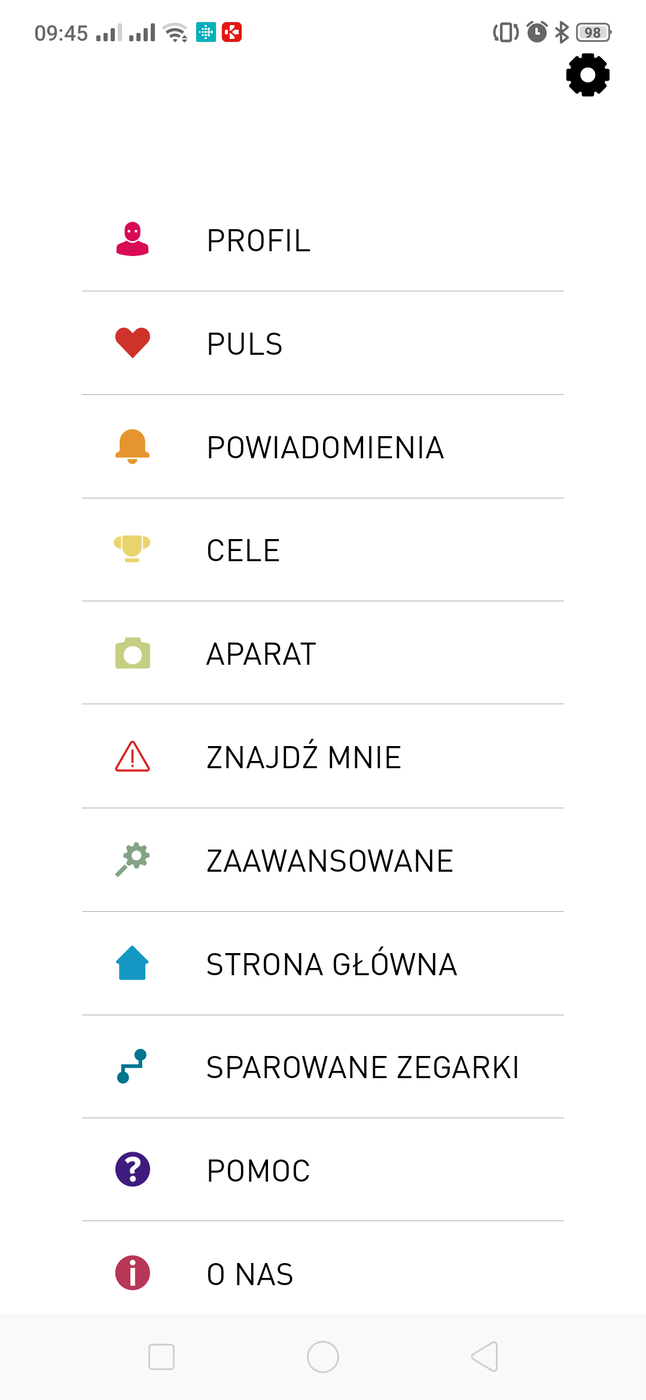Open the PROFIL menu entry
The image size is (646, 1400).
coord(258,241)
